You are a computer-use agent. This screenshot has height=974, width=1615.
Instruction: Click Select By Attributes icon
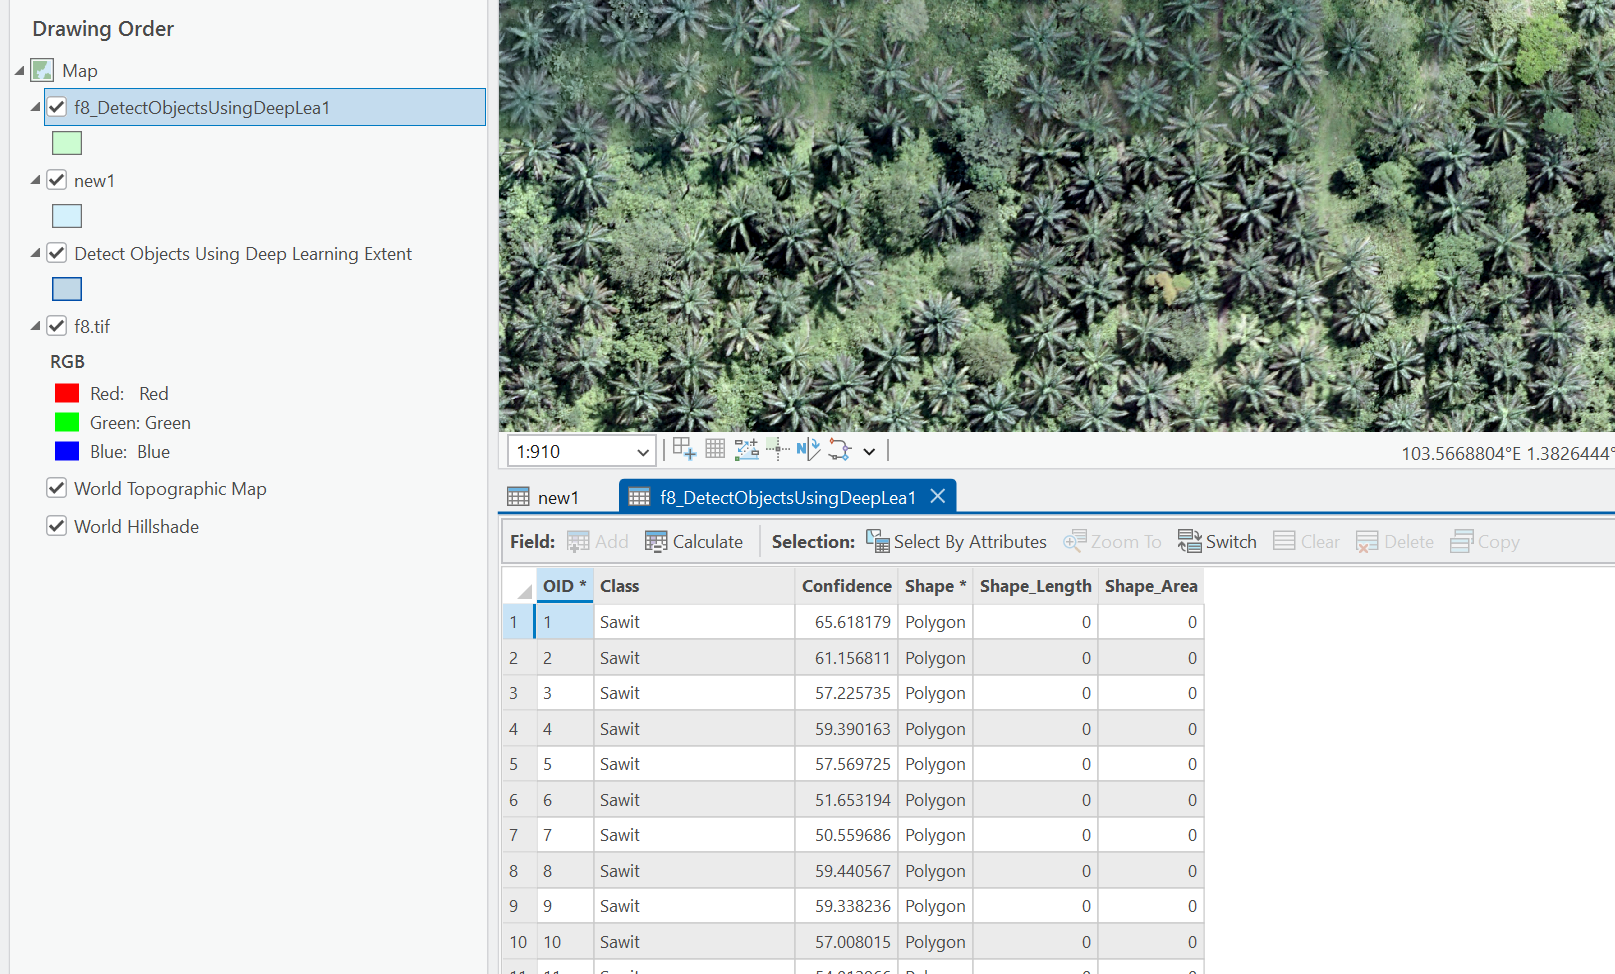coord(877,542)
